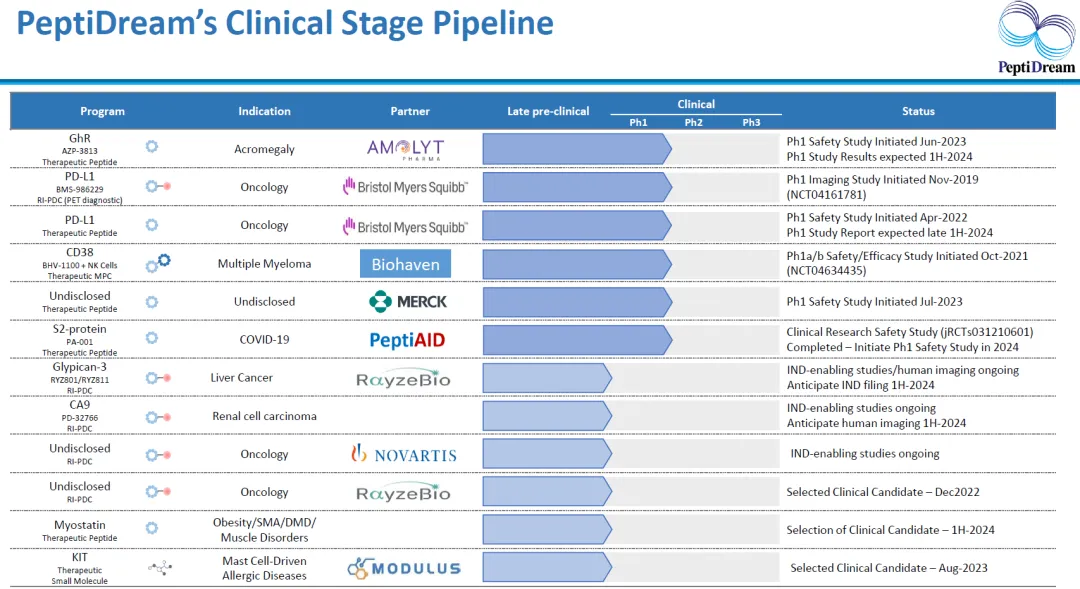Click the Amolyt Pharma partner logo
1080x589 pixels.
pyautogui.click(x=405, y=149)
